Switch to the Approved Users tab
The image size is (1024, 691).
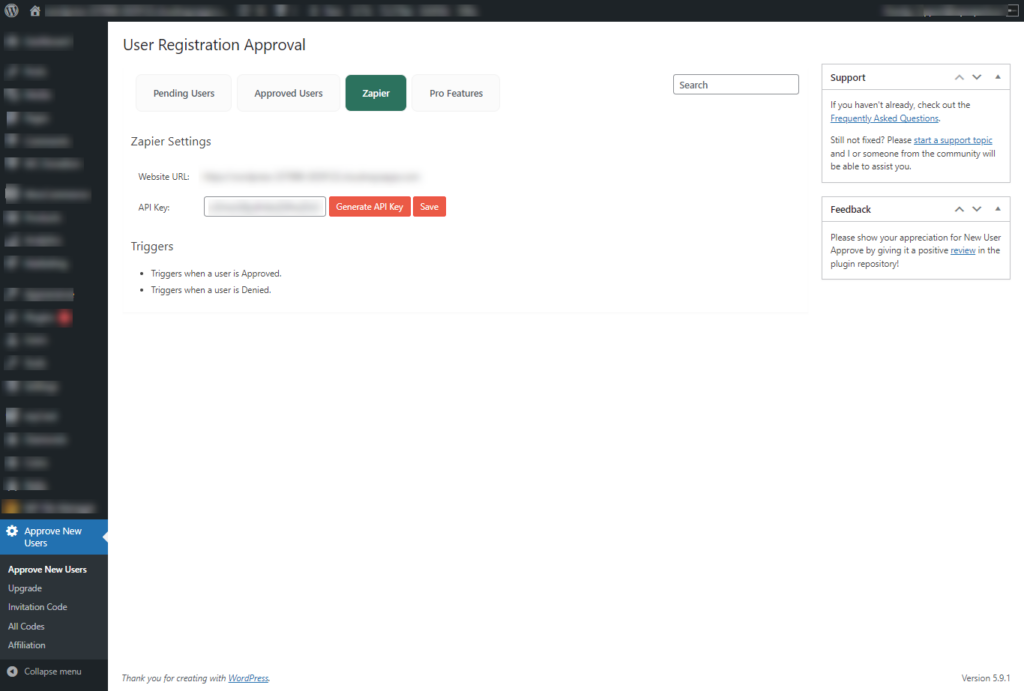289,93
